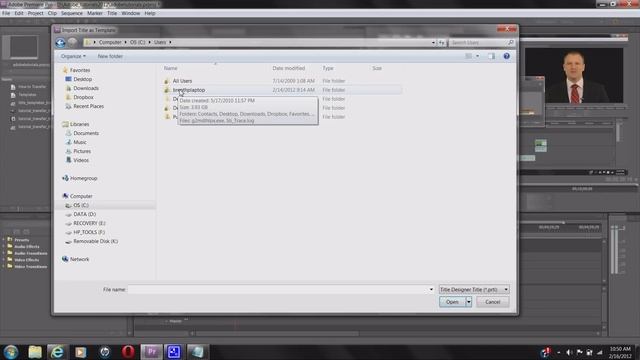The height and width of the screenshot is (360, 640).
Task: Select HP_TOOLS (F:) drive
Action: pyautogui.click(x=89, y=232)
